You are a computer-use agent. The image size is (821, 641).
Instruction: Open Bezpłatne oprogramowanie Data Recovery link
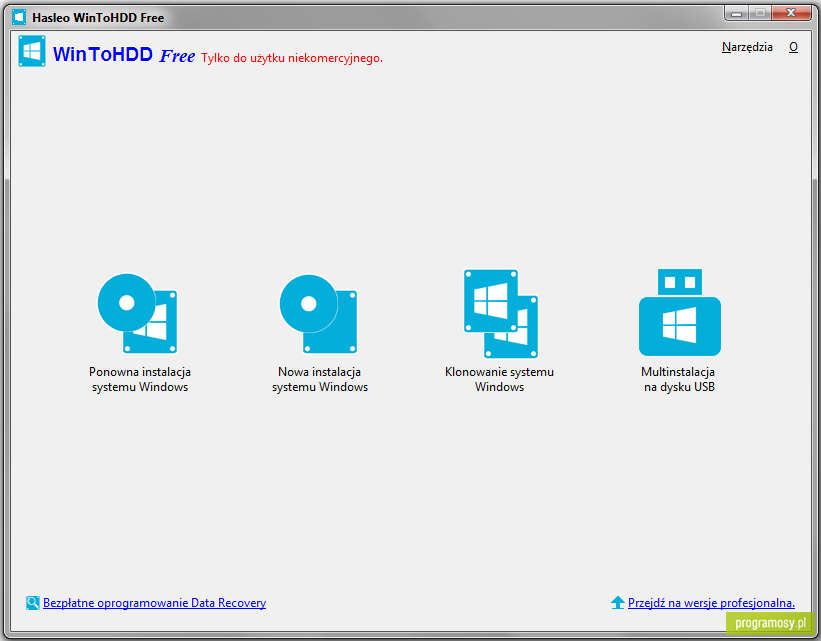tap(154, 603)
